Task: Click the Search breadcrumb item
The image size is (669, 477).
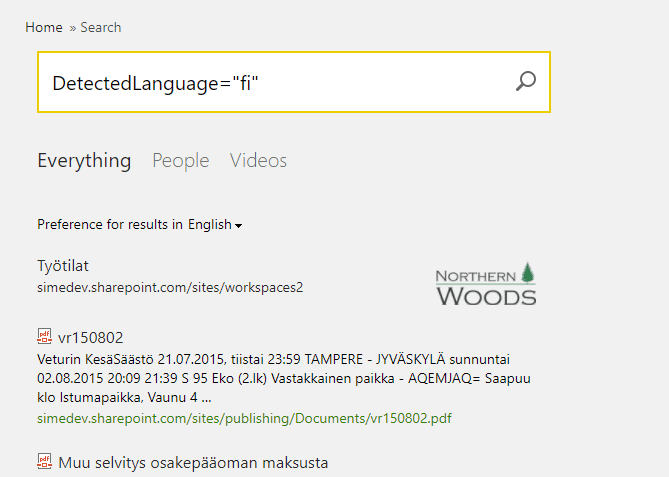Action: click(x=101, y=27)
